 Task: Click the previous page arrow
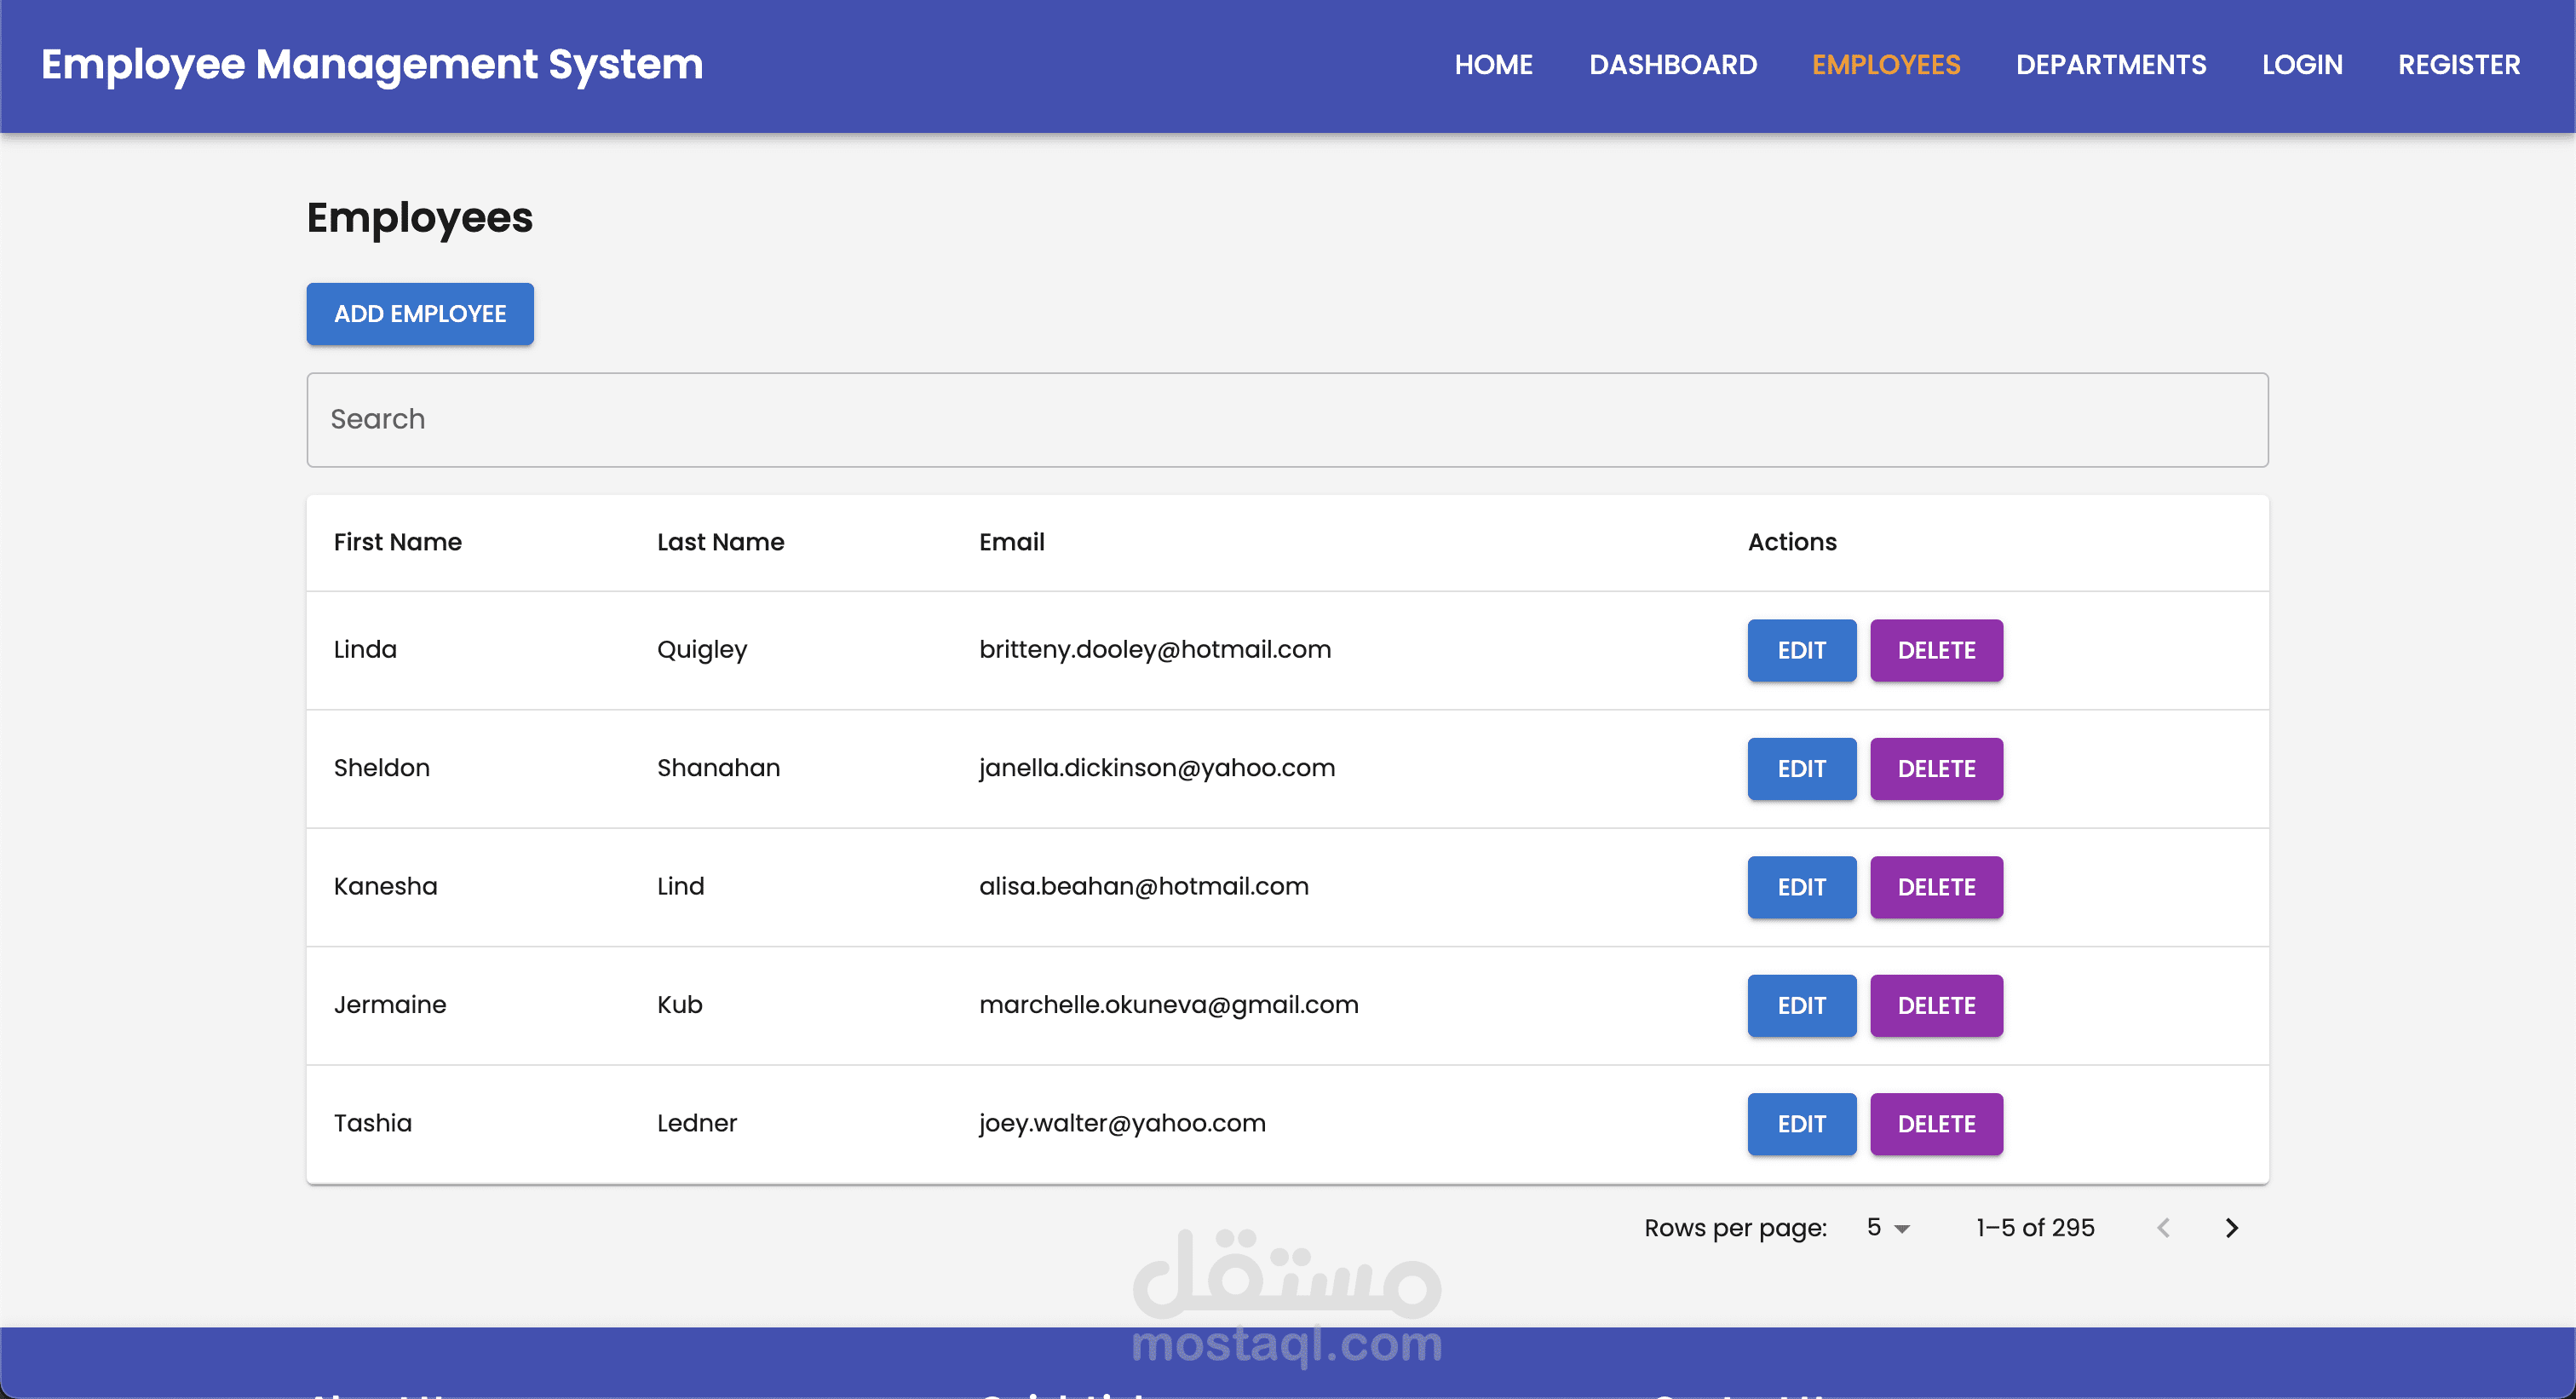click(2163, 1228)
